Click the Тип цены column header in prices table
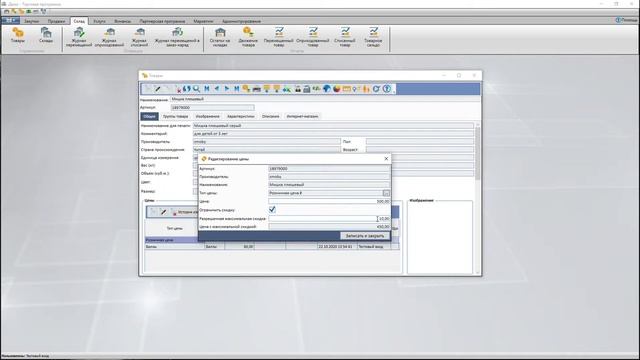This screenshot has height=360, width=640. coord(175,228)
